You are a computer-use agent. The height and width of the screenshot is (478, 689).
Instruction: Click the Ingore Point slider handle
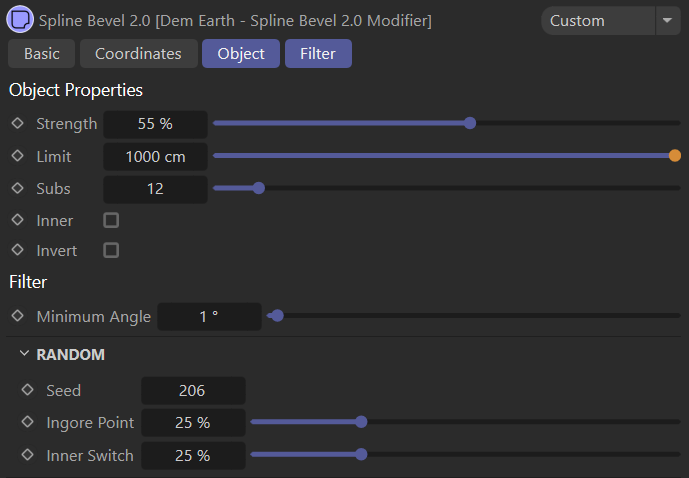[361, 422]
